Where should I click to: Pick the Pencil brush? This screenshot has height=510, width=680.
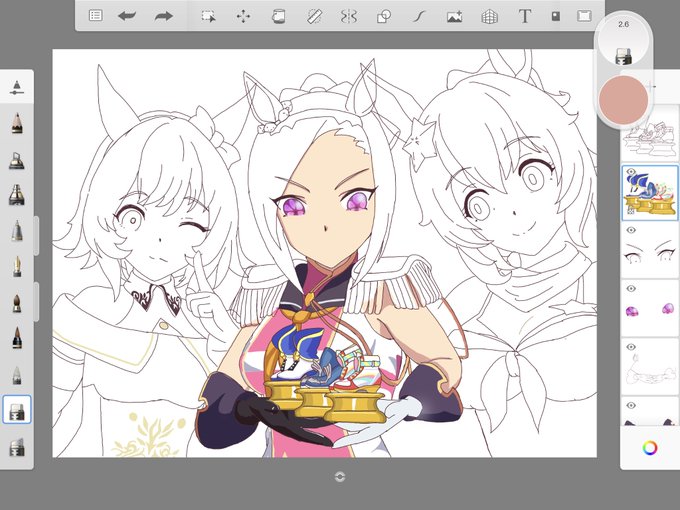[x=17, y=123]
